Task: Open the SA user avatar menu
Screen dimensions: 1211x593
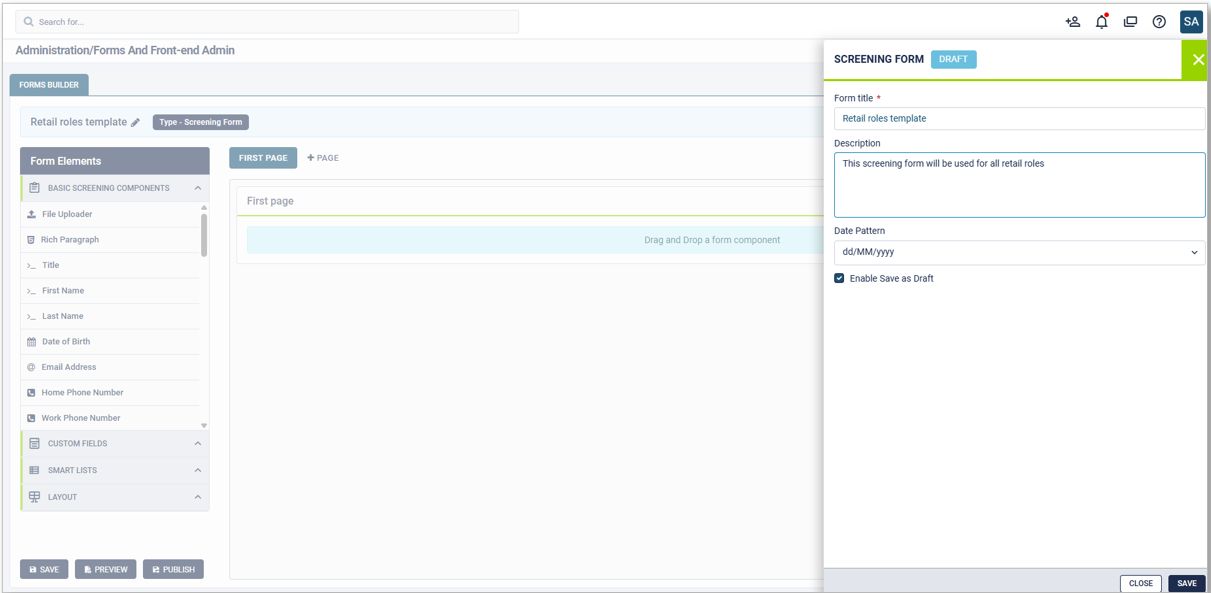Action: coord(1191,21)
